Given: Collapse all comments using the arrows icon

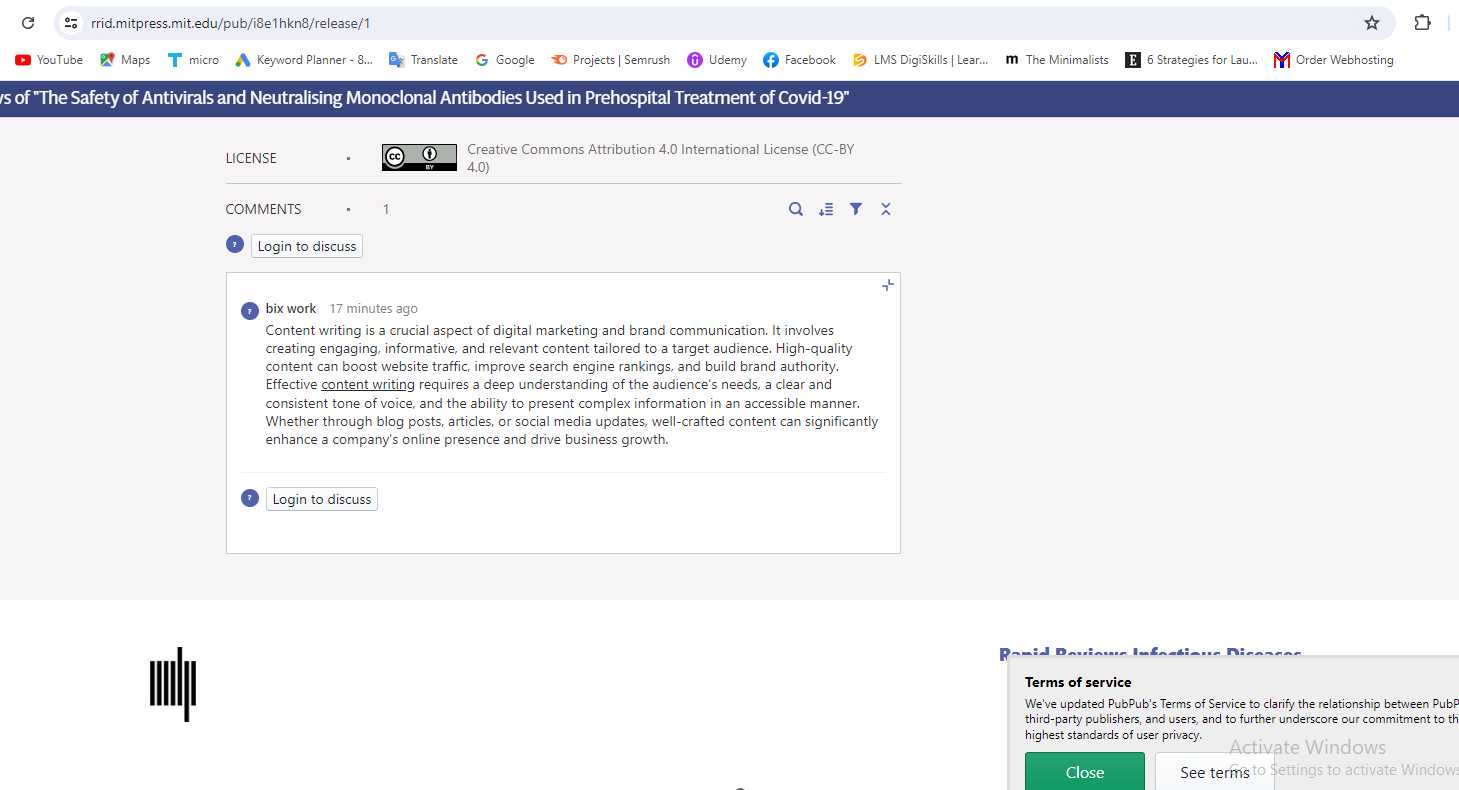Looking at the screenshot, I should pyautogui.click(x=886, y=209).
